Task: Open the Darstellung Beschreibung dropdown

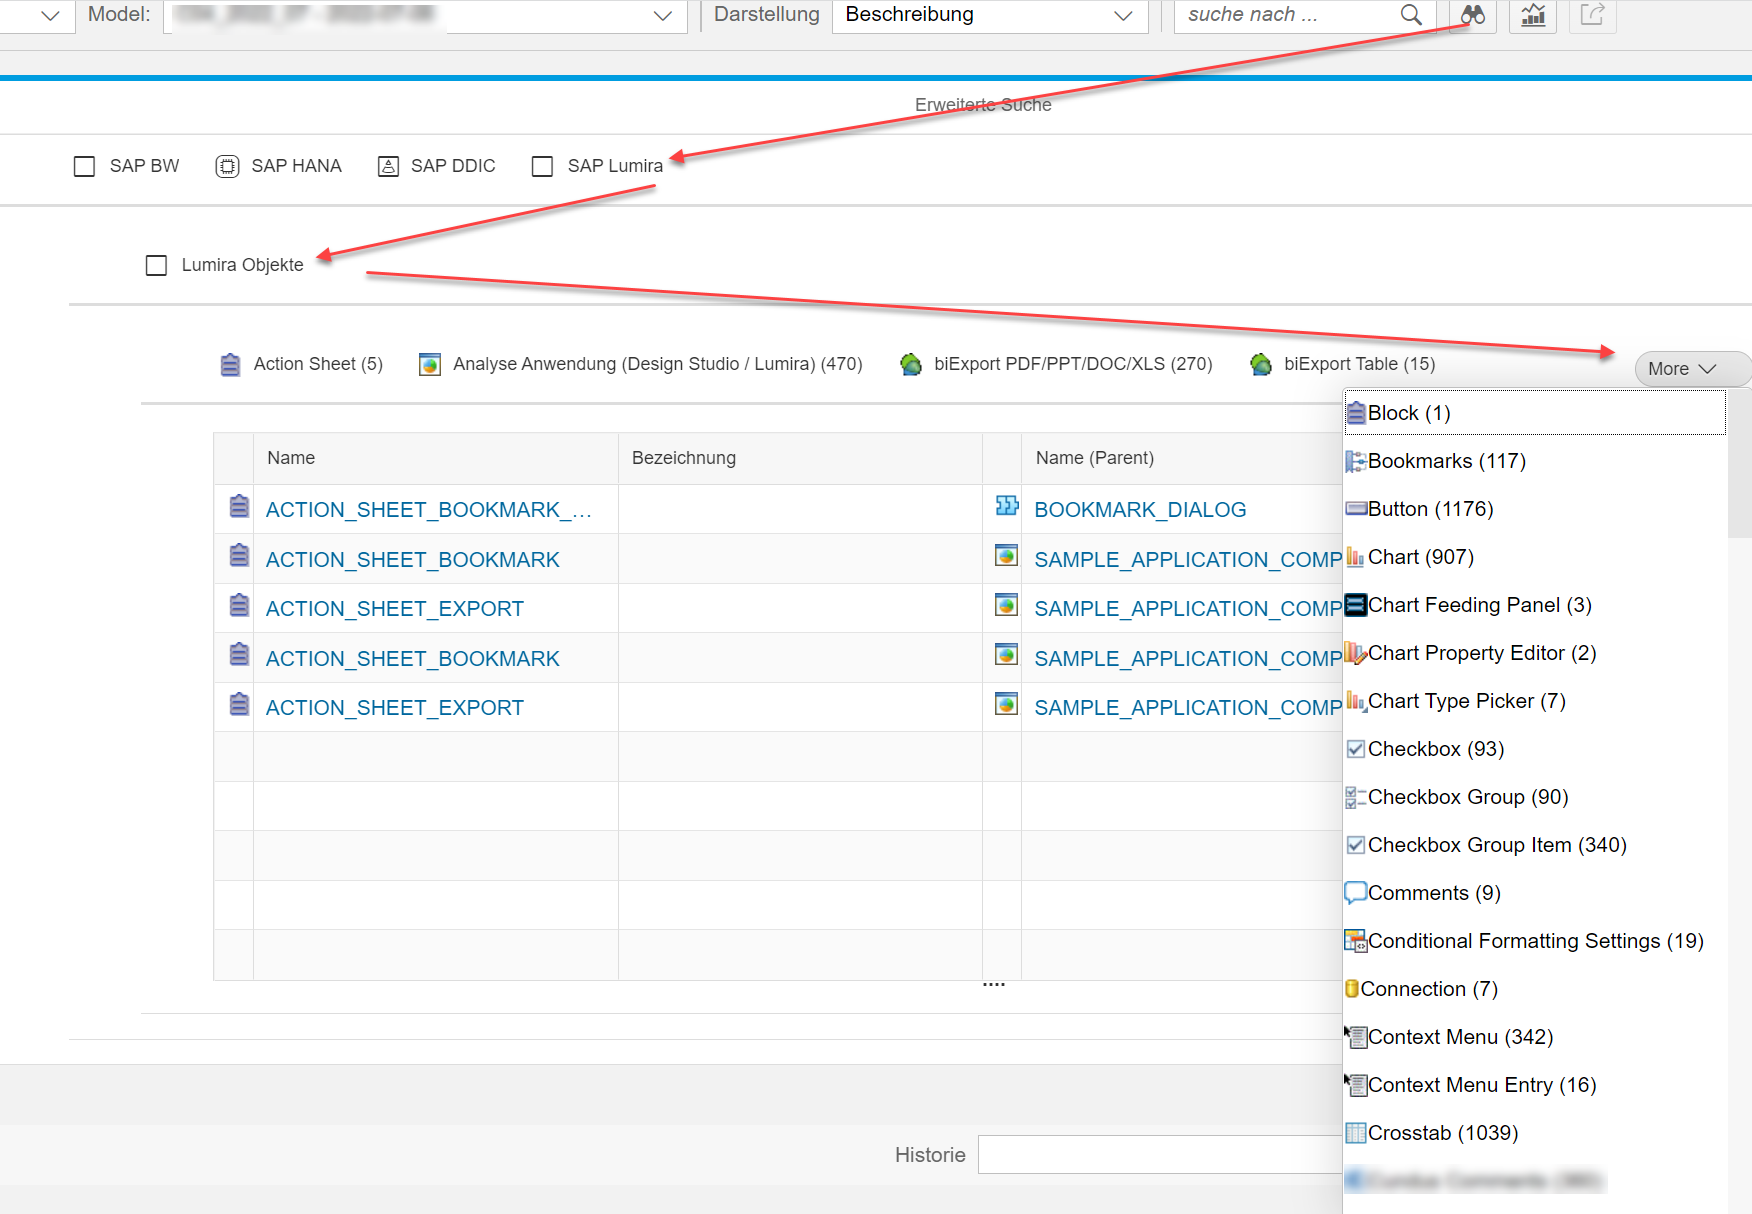Action: pyautogui.click(x=989, y=16)
